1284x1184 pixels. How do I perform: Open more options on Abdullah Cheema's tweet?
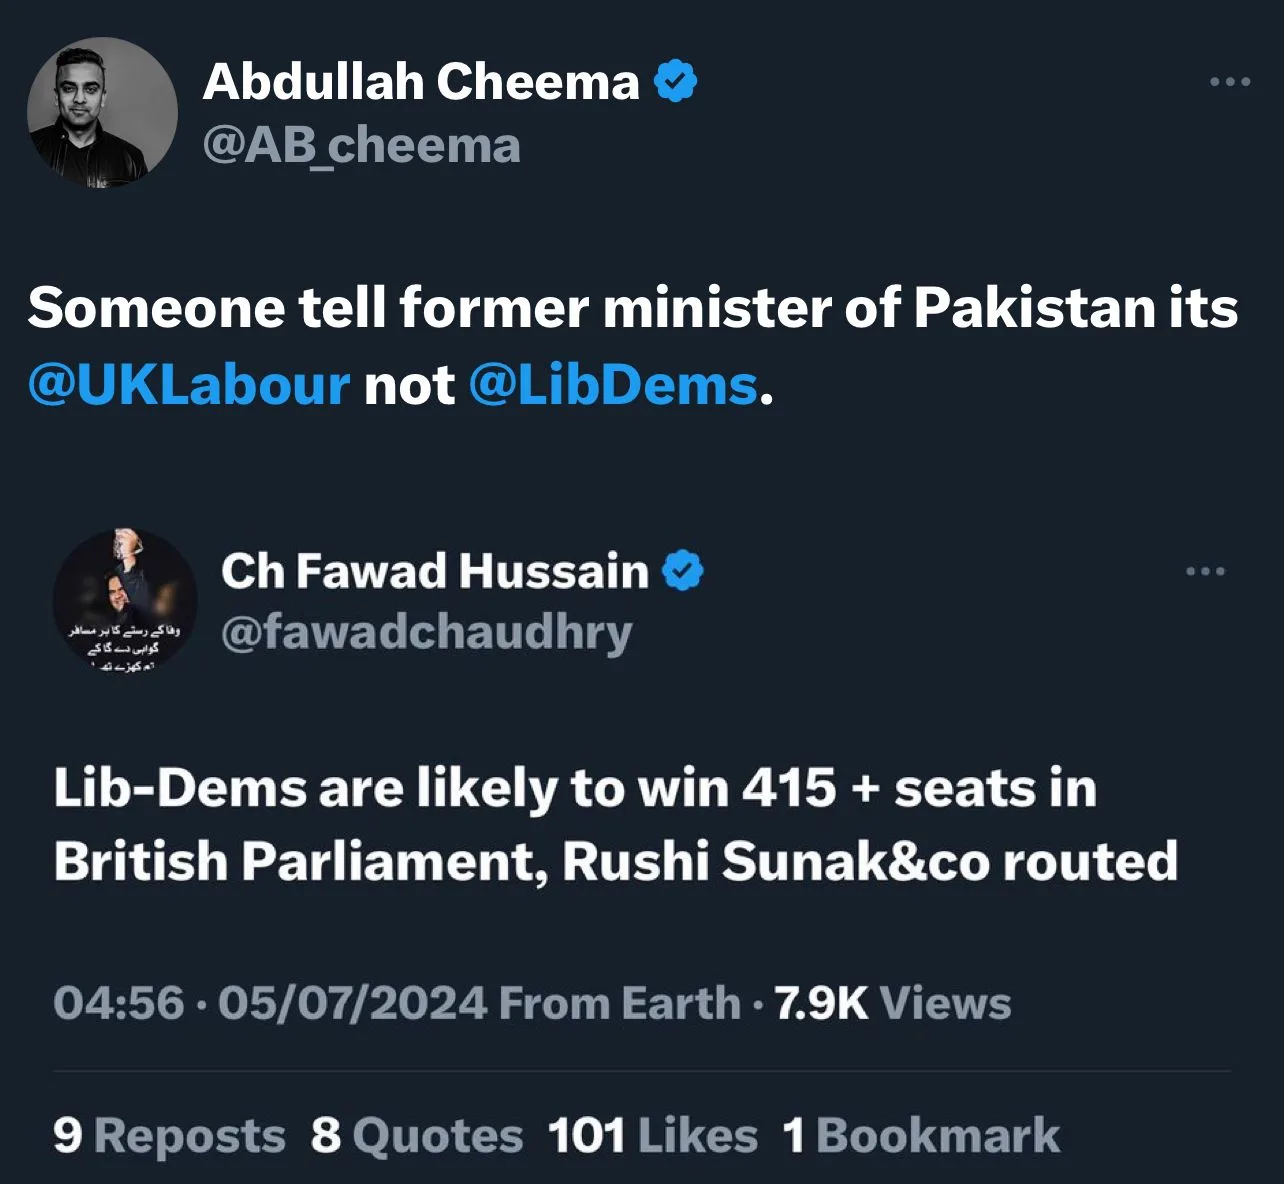(x=1229, y=82)
